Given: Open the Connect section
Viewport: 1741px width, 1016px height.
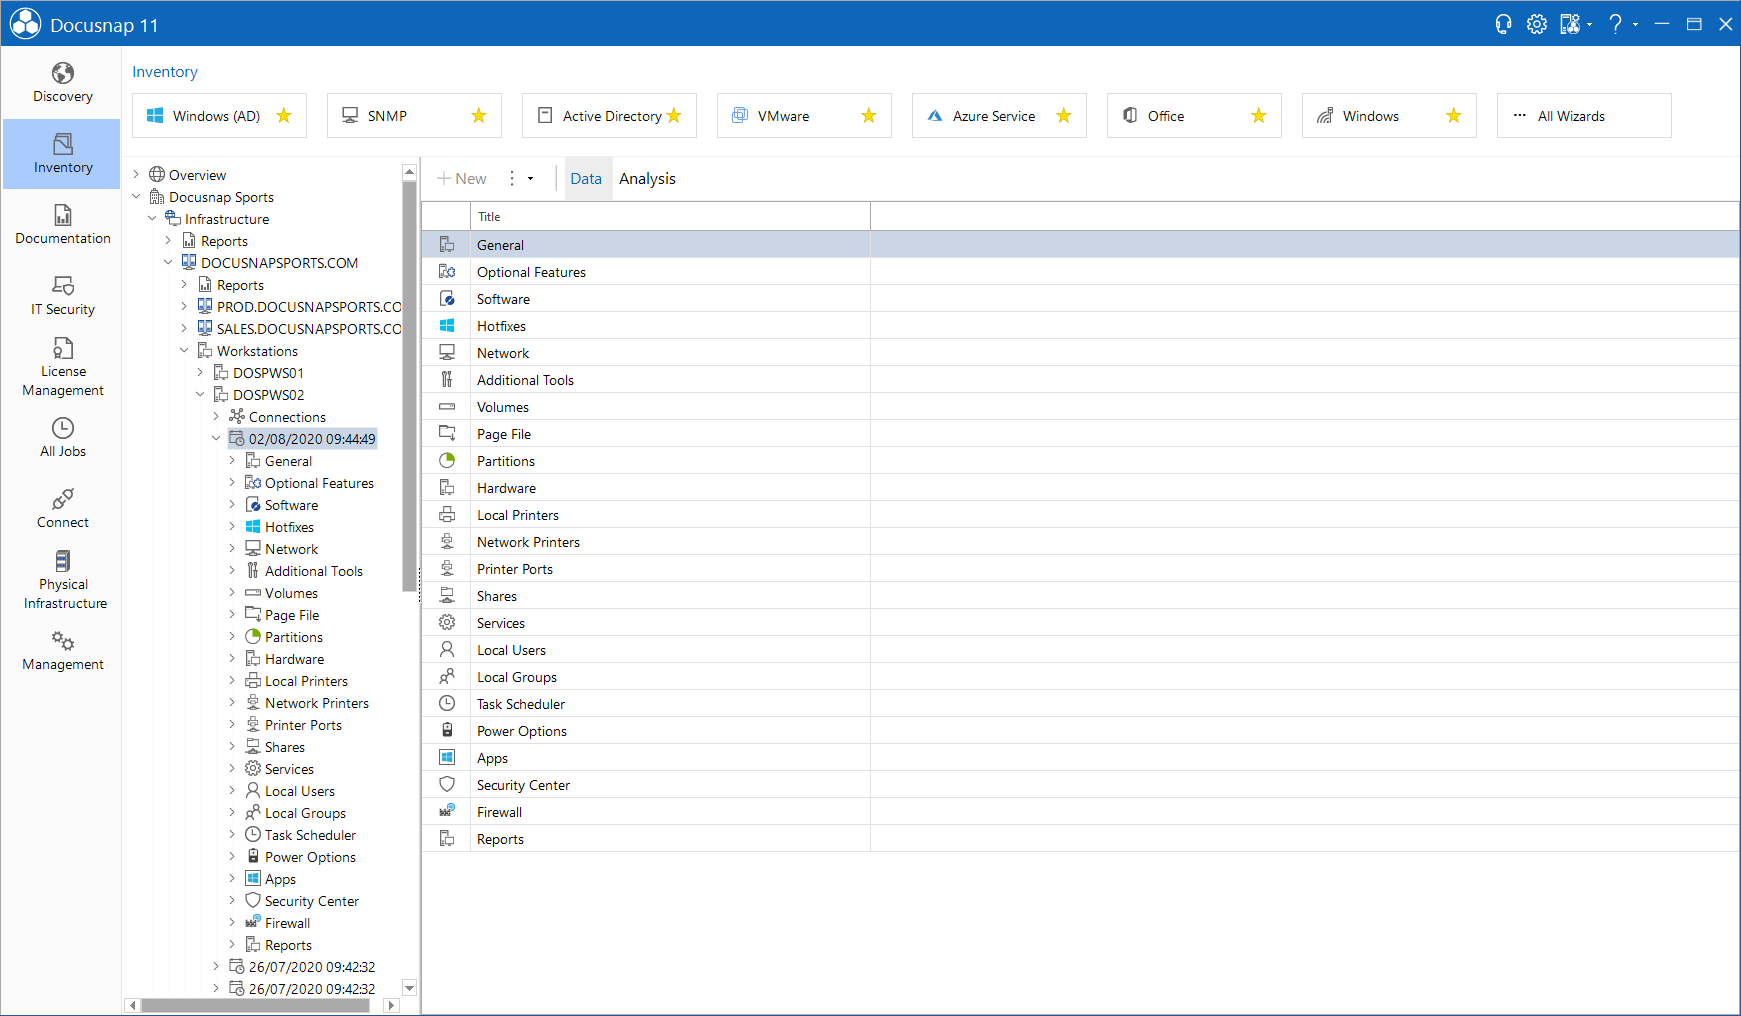Looking at the screenshot, I should (x=62, y=509).
